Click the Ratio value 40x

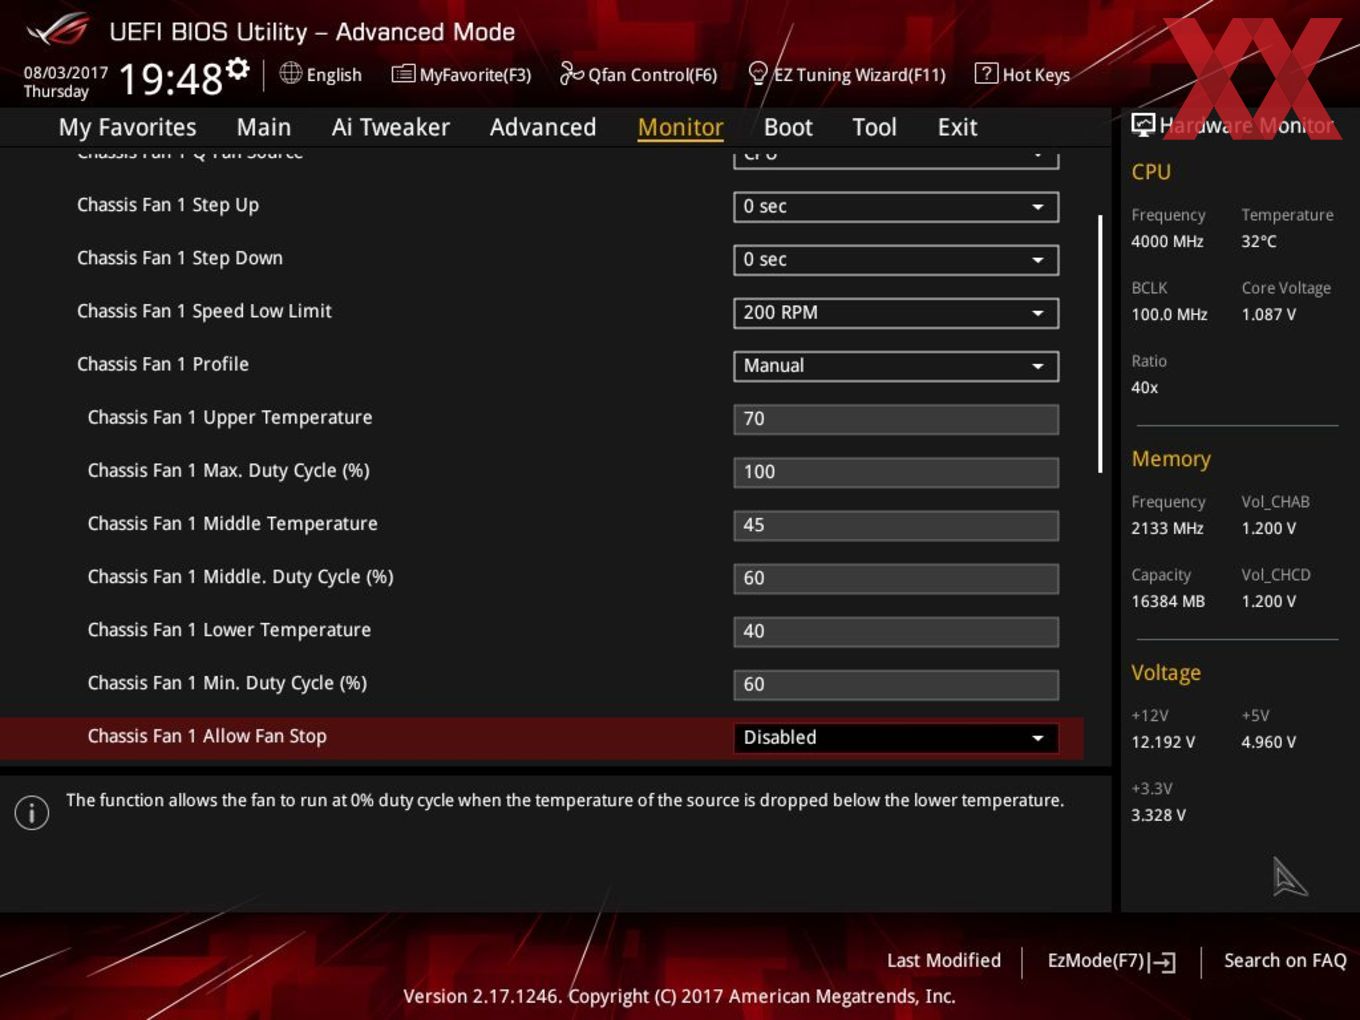pos(1145,387)
